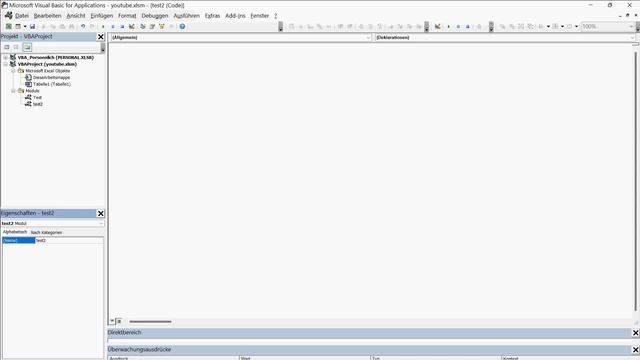
Task: Switch to the Nach Kategorien properties tab
Action: coord(47,232)
